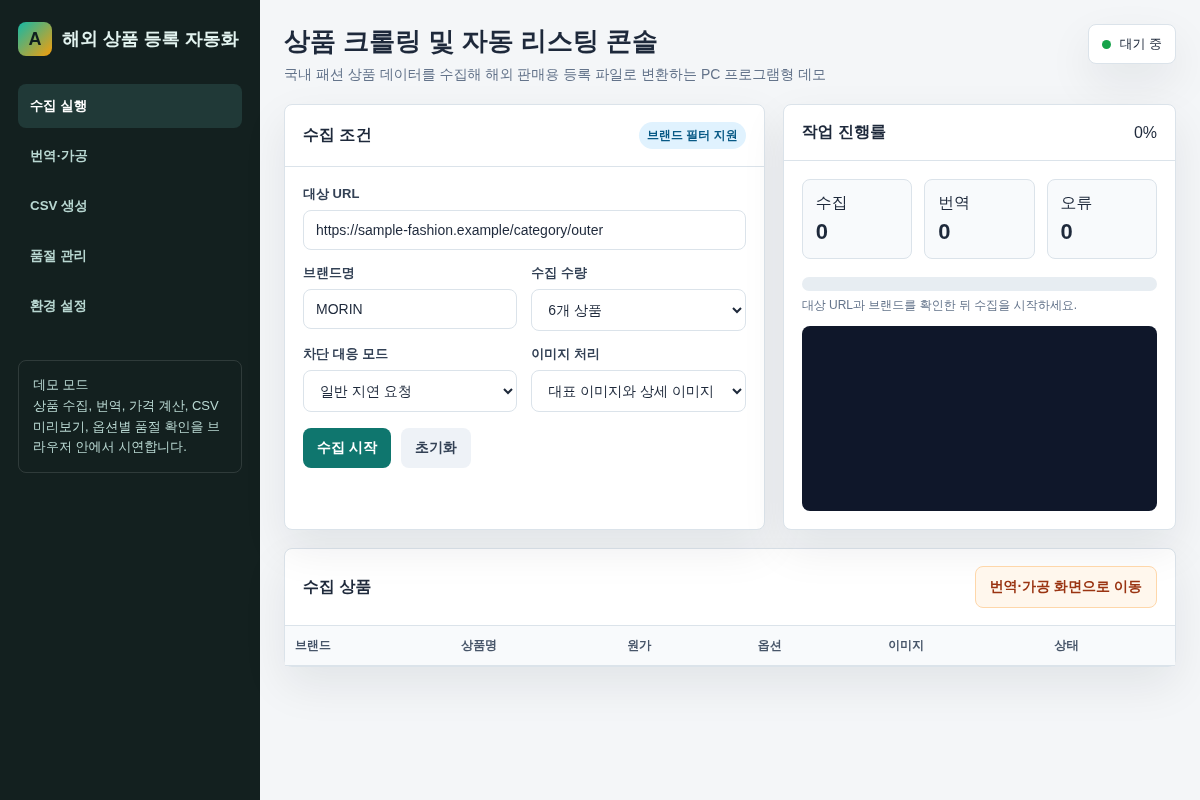Click the 수집 조건 panel heading
Screen dimensions: 1200x800
click(x=337, y=135)
